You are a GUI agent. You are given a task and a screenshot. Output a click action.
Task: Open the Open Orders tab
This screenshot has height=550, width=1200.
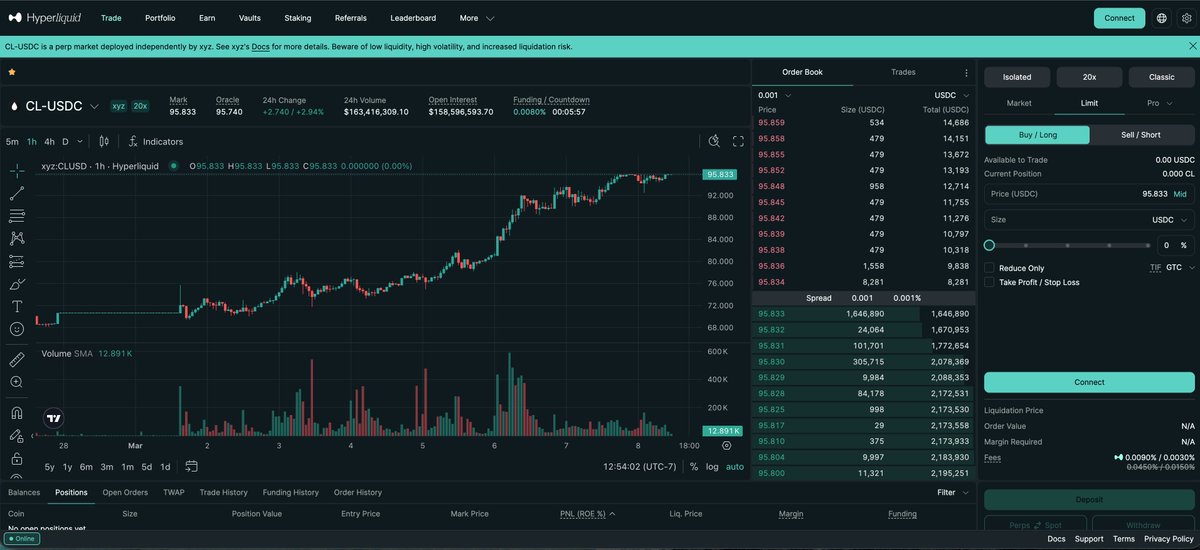point(125,492)
